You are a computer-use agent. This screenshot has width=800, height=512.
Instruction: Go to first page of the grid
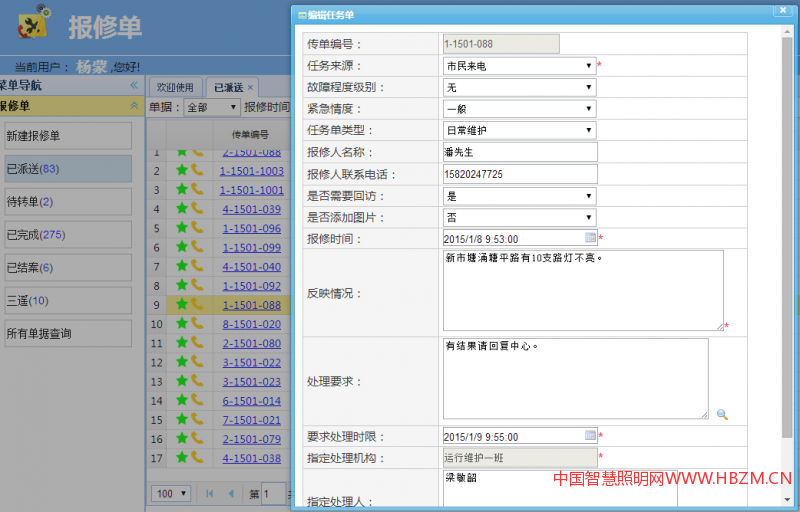pyautogui.click(x=210, y=493)
